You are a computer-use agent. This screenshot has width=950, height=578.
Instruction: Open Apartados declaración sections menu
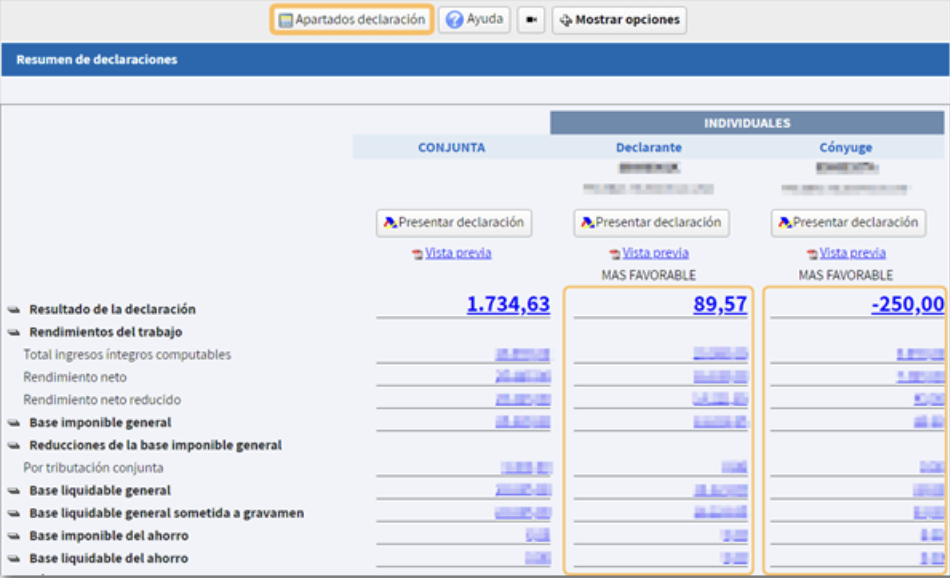pyautogui.click(x=352, y=20)
